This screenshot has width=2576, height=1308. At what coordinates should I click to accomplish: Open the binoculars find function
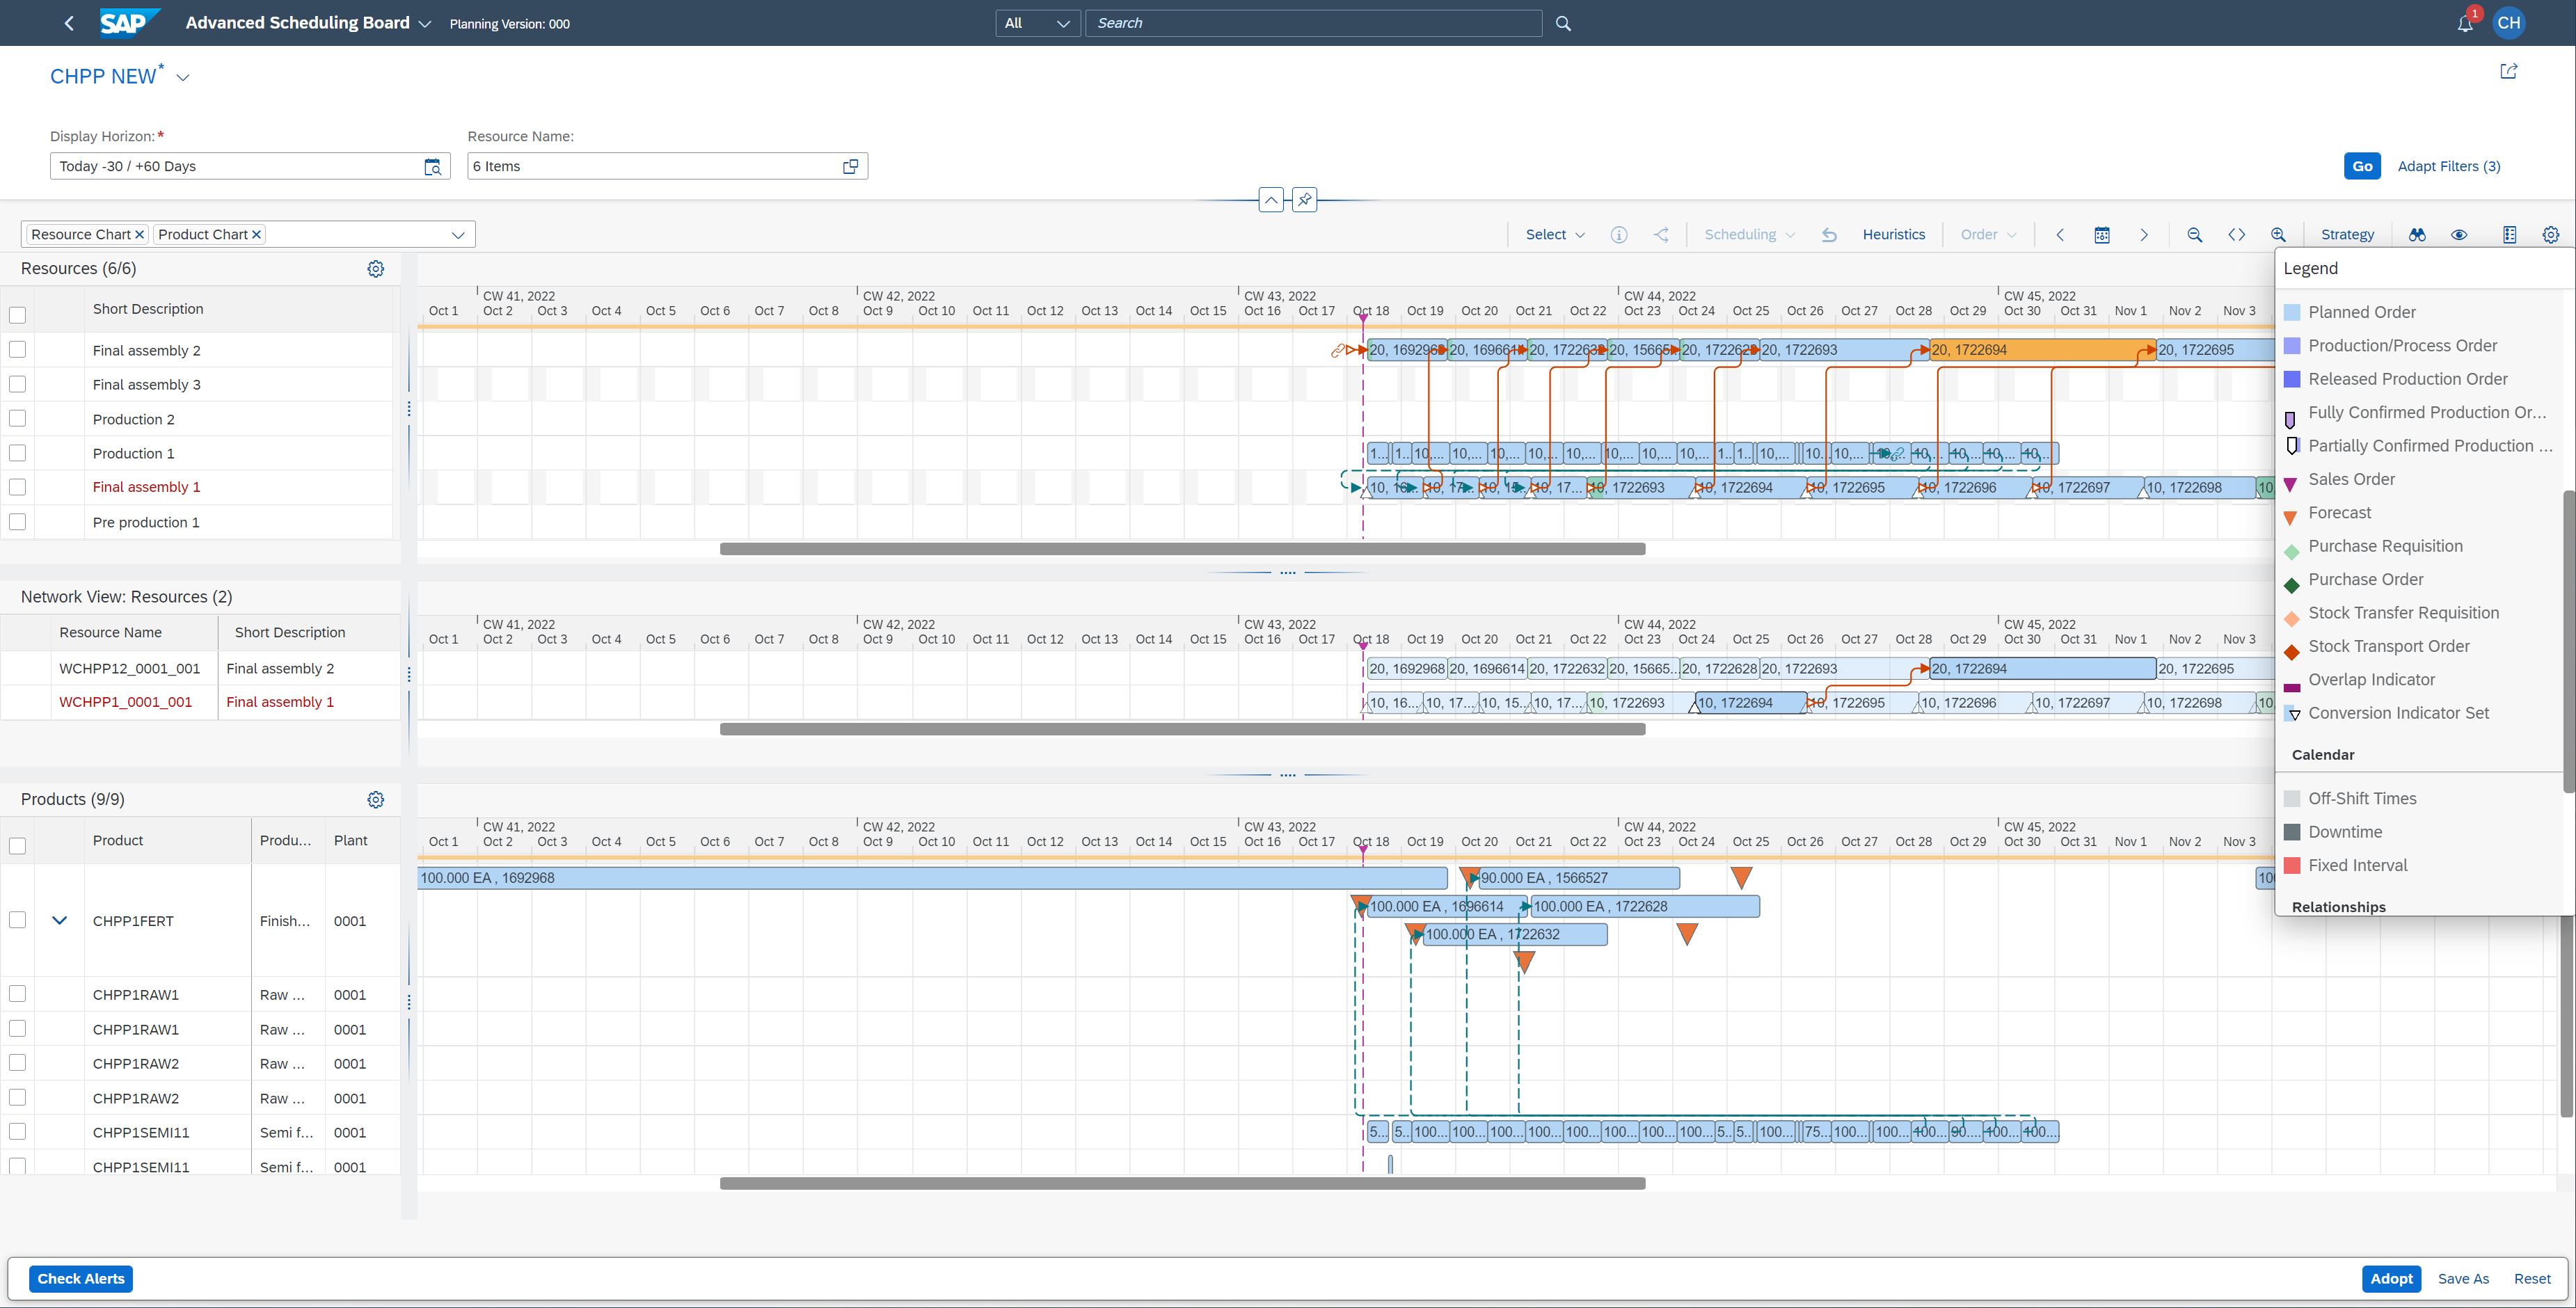point(2418,234)
